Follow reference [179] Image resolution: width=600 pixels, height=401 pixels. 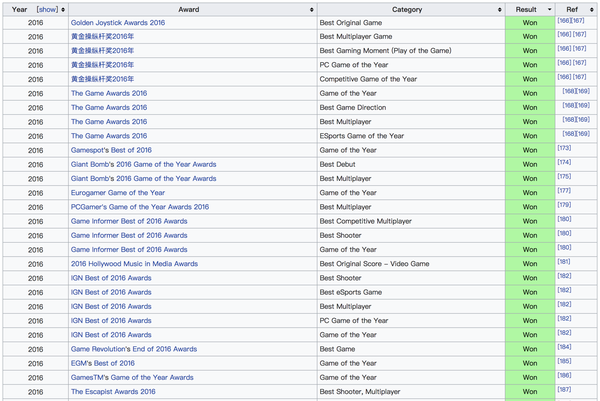564,205
